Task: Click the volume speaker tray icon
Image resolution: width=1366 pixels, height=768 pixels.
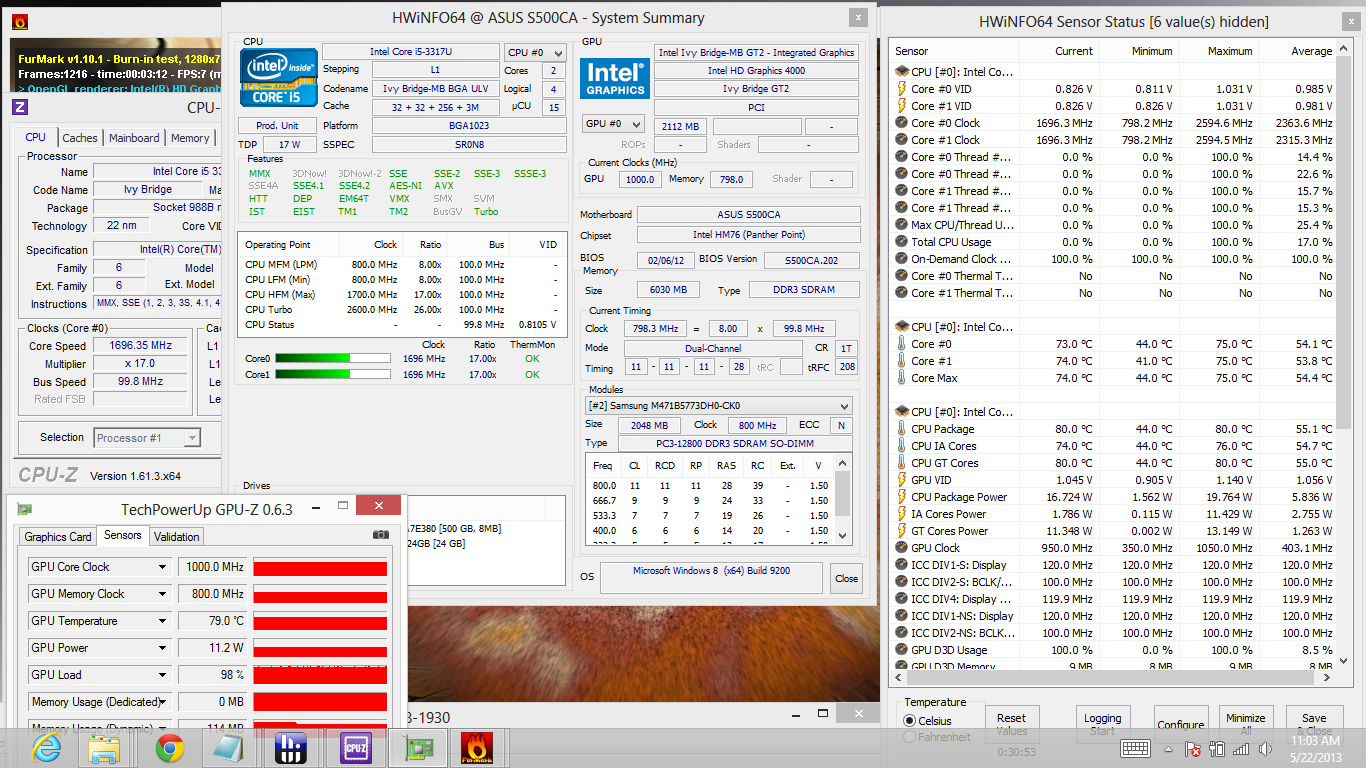Action: click(1267, 748)
